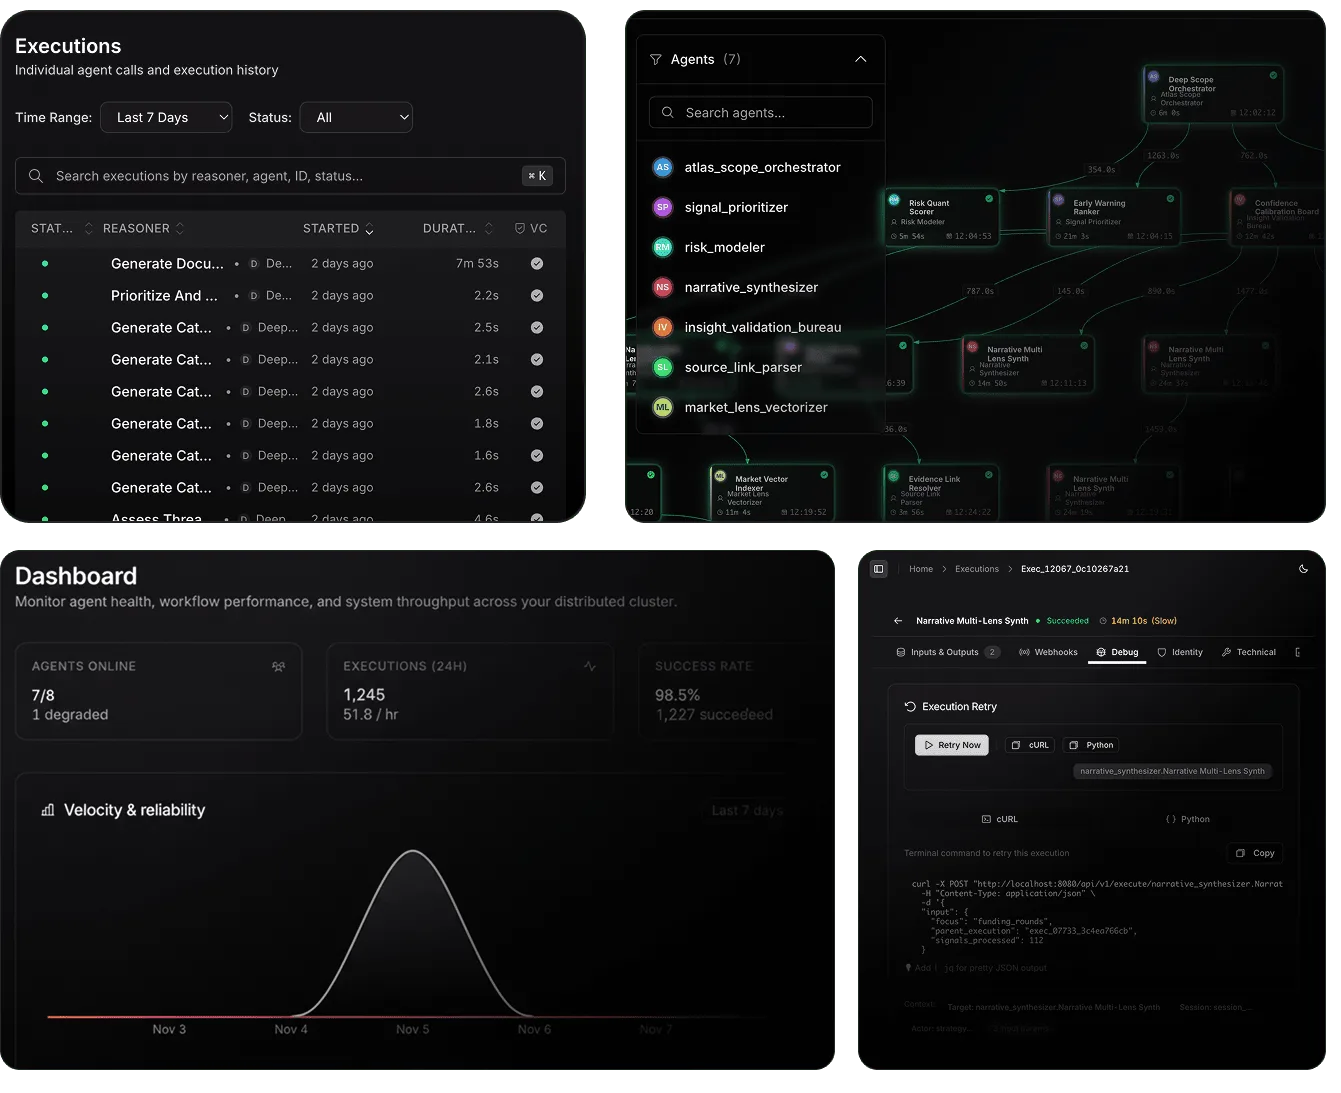Select source_link_parser agent

click(x=760, y=368)
